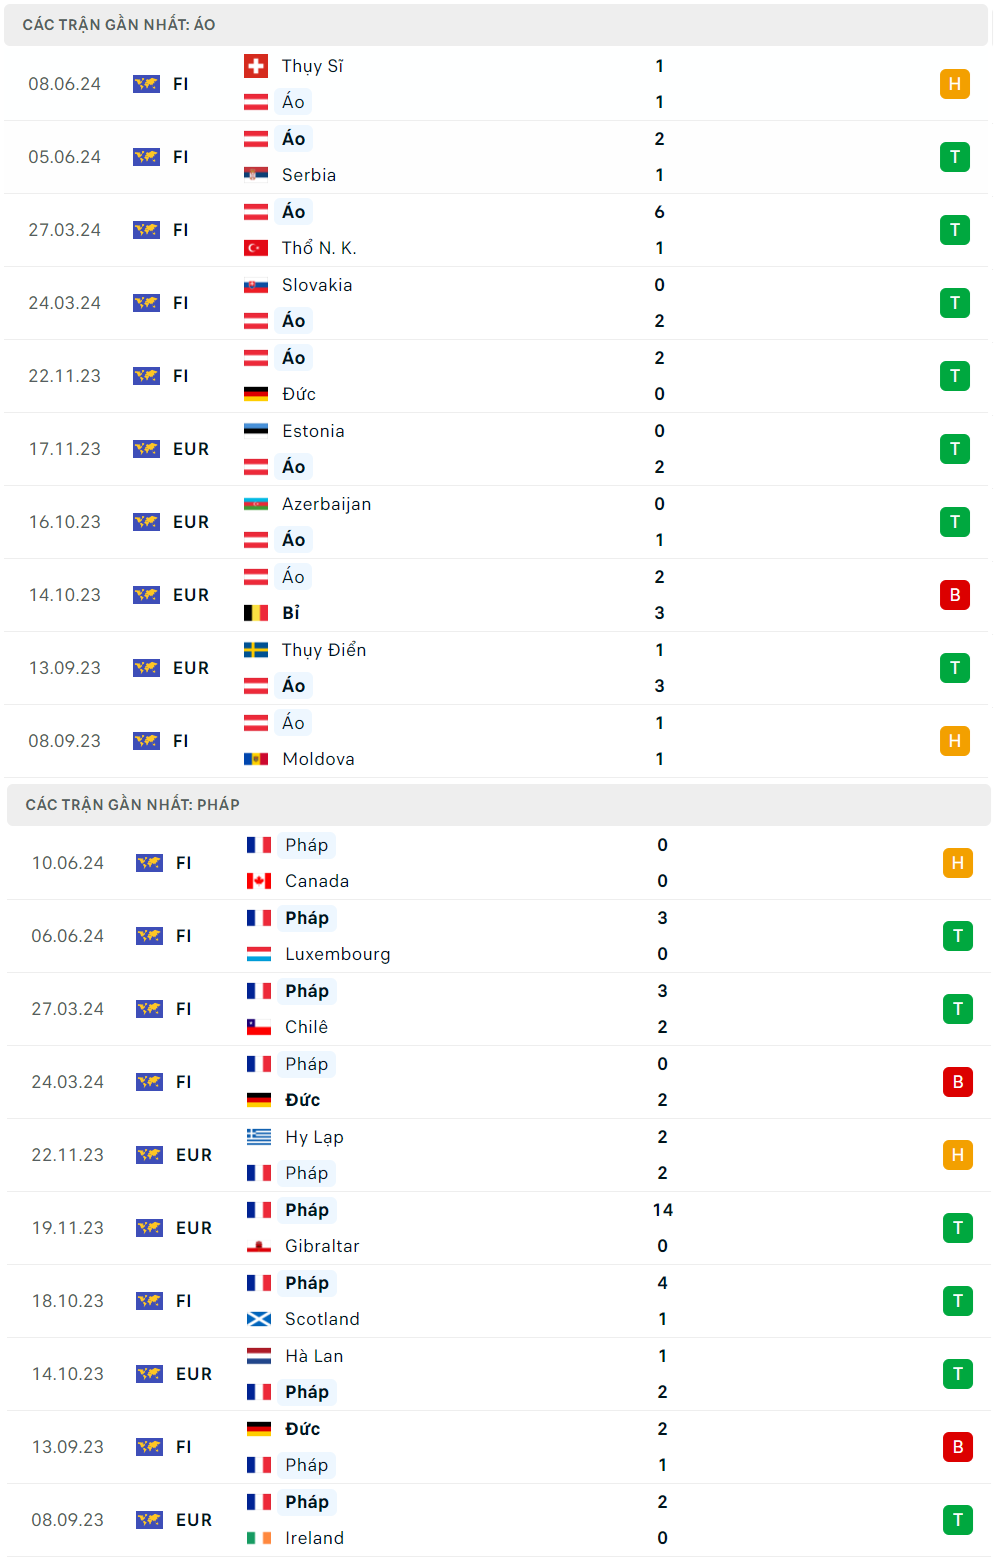Click the Scotland flag icon
The width and height of the screenshot is (999, 1561).
[259, 1319]
